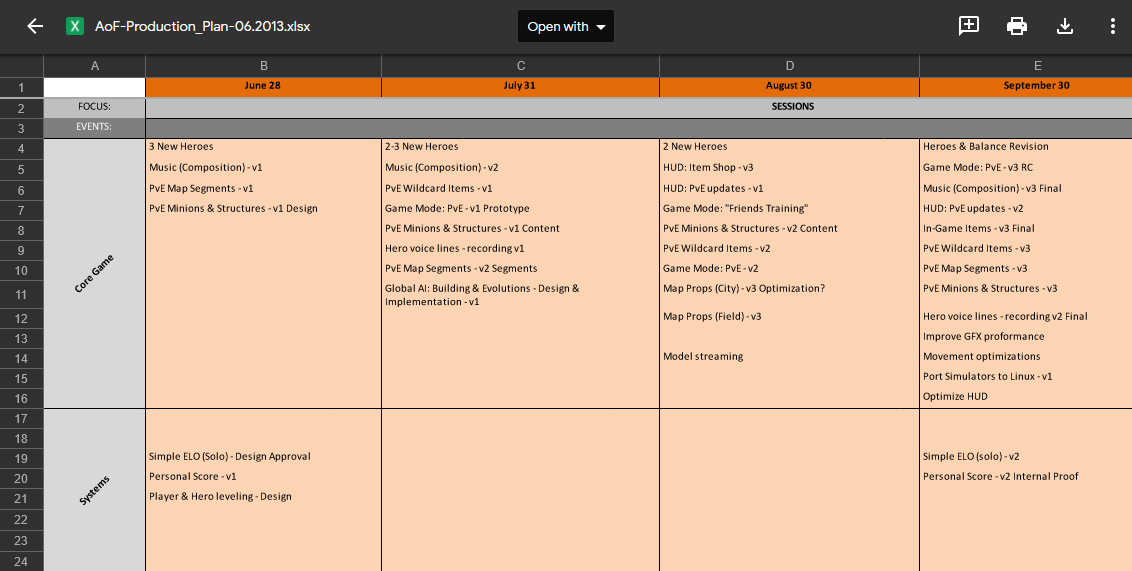
Task: Click the back arrow icon
Action: [x=35, y=27]
